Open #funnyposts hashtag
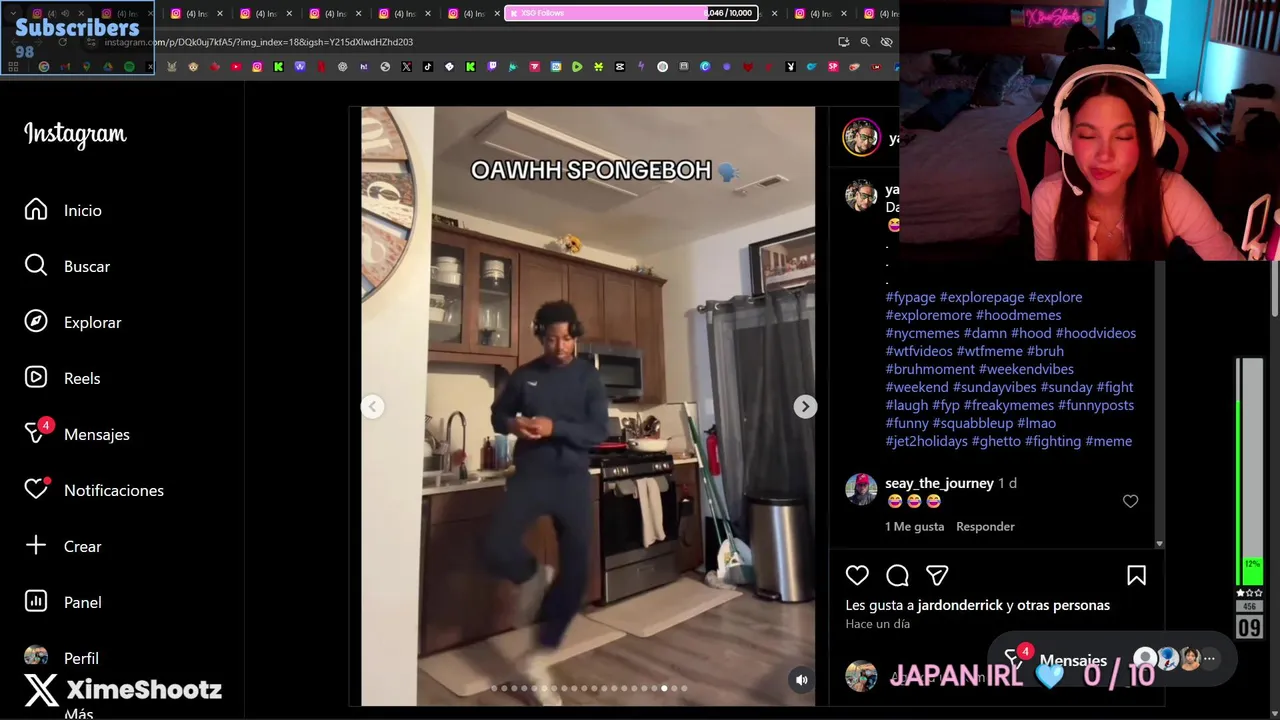This screenshot has height=720, width=1280. [x=1096, y=405]
